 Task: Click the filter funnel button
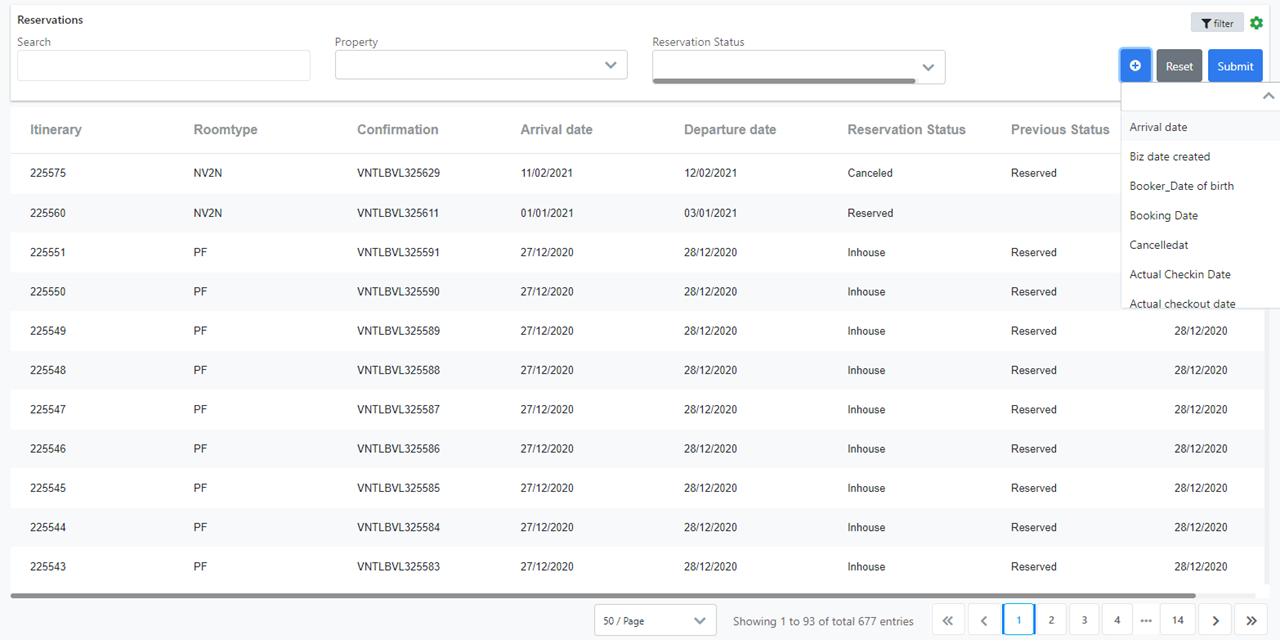(x=1217, y=23)
